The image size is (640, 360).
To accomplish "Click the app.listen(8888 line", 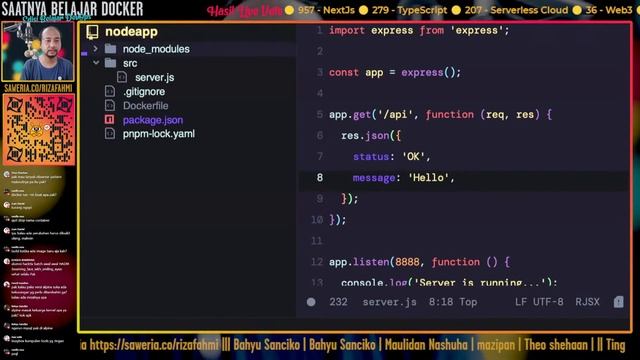I will (x=419, y=262).
